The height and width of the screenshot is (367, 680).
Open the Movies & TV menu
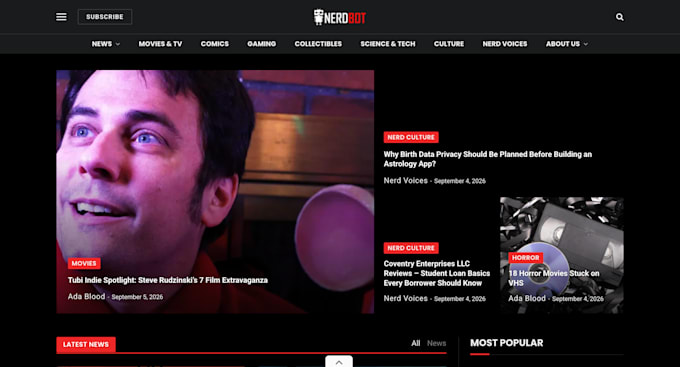click(x=160, y=44)
